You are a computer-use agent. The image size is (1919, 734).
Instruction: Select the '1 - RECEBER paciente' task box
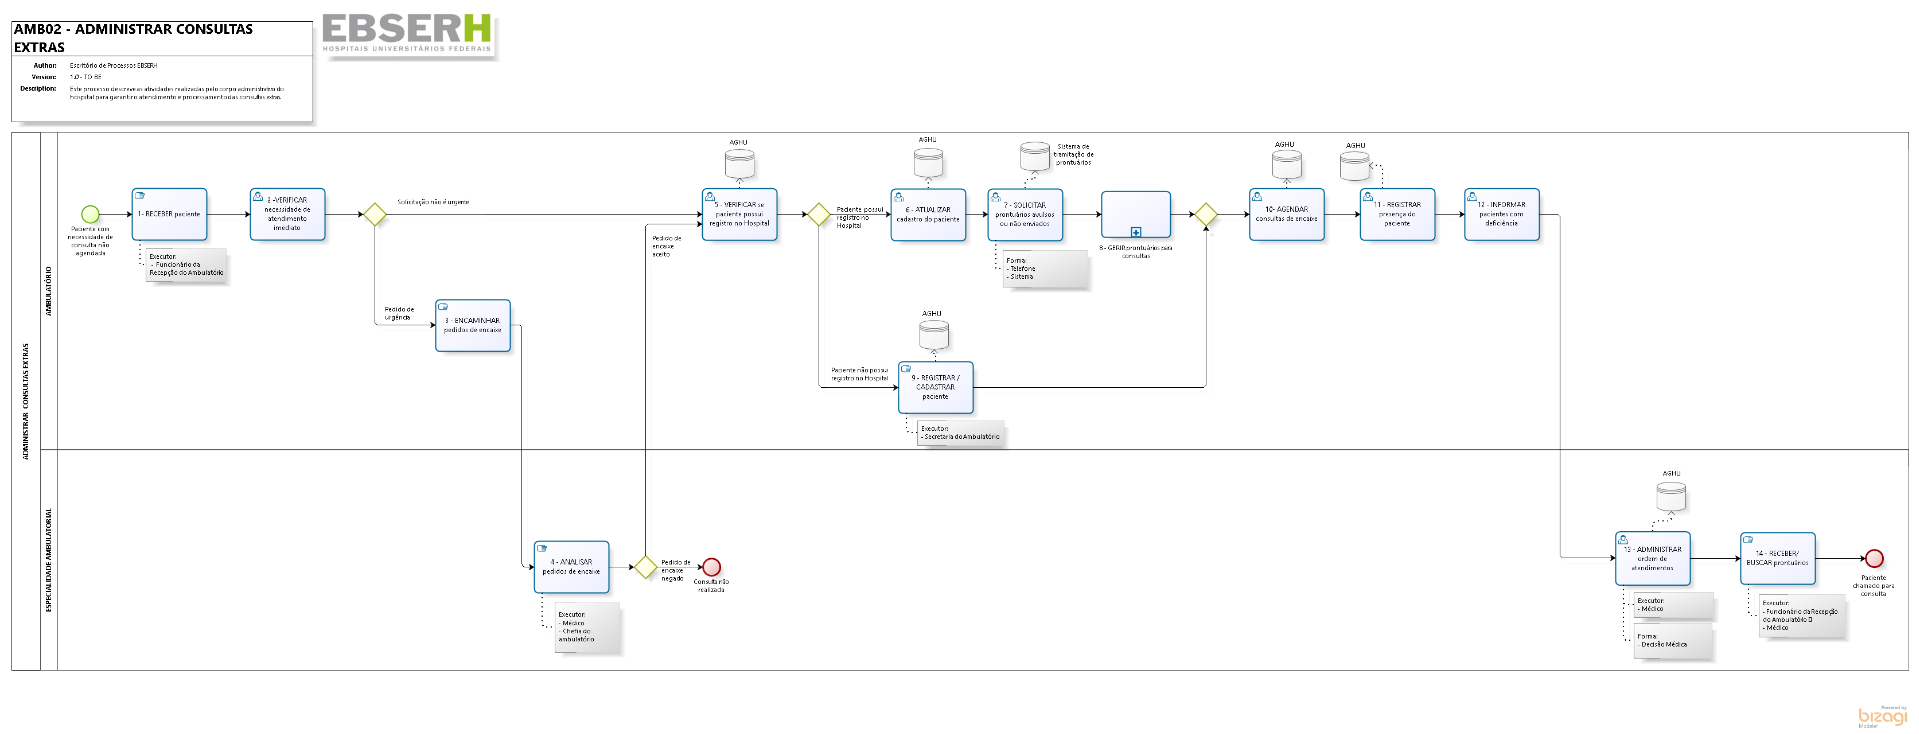tap(169, 214)
